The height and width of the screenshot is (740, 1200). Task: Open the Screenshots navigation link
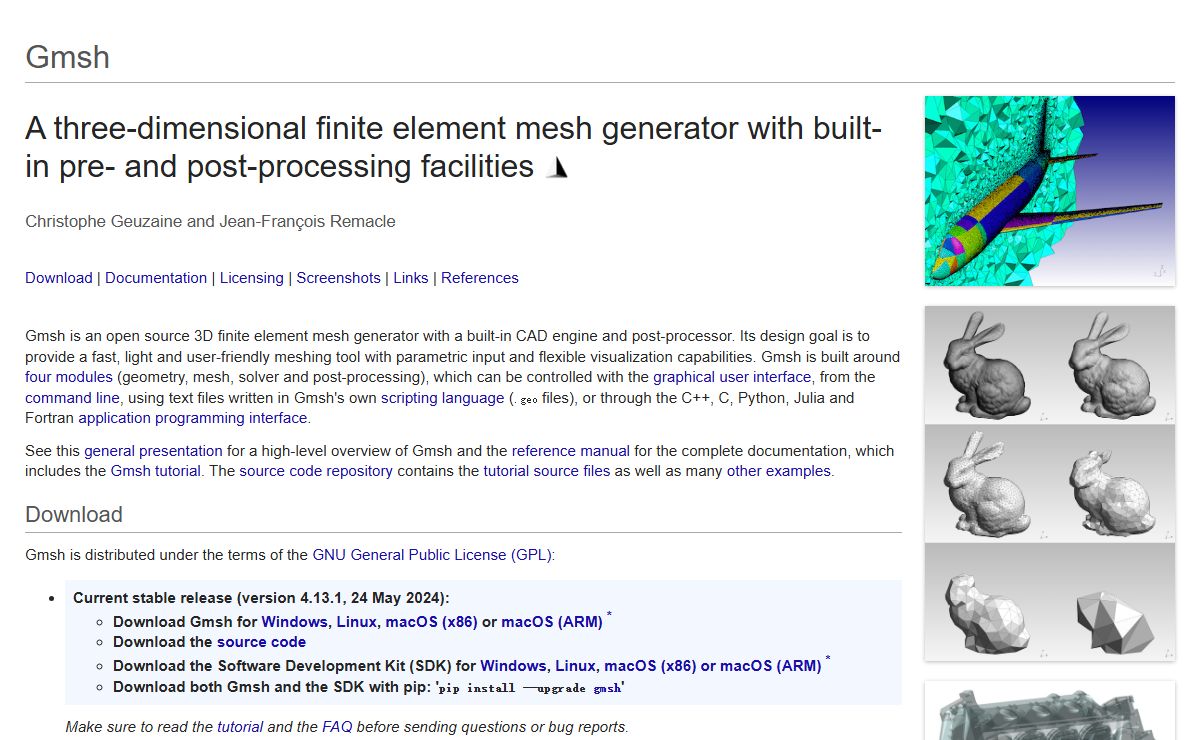tap(338, 278)
